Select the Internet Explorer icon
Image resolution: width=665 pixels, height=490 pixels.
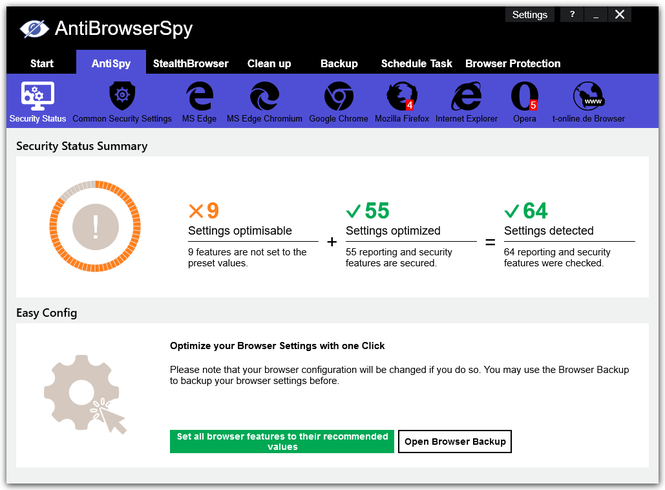coord(466,96)
